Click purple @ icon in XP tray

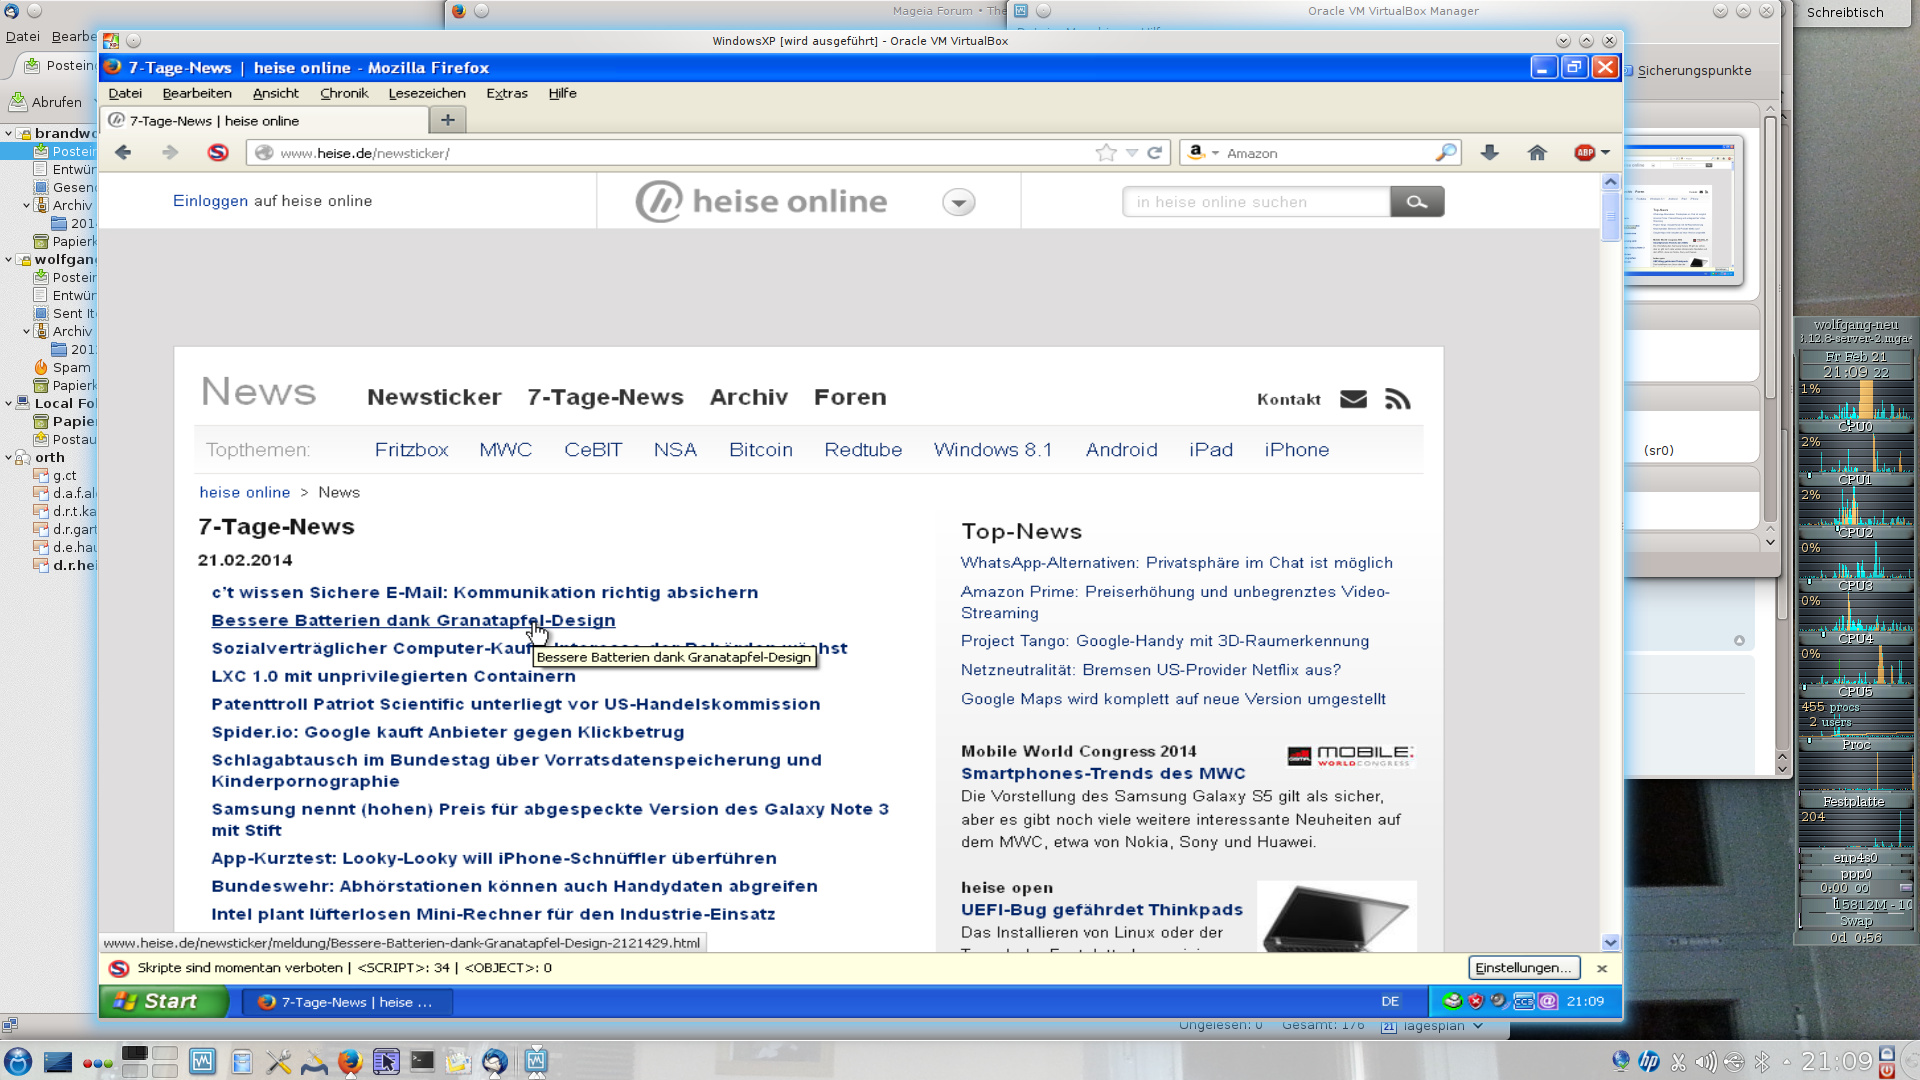(x=1548, y=1001)
